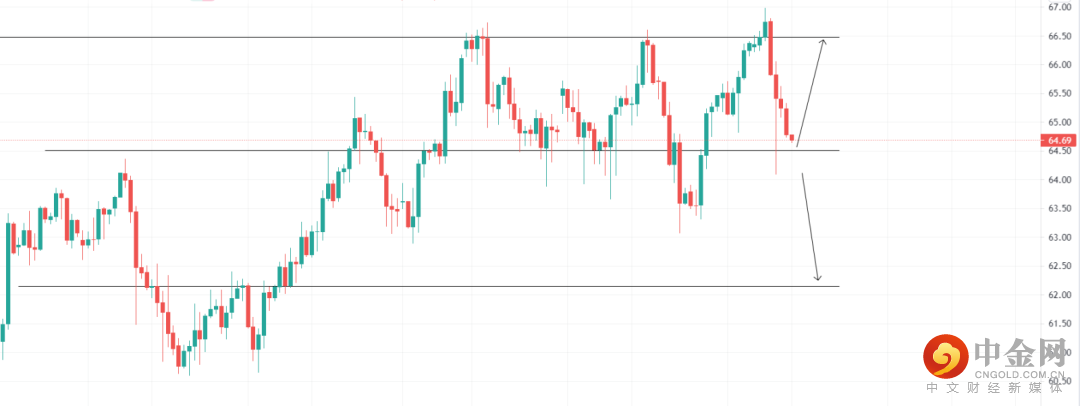Click the 65.00 price axis label
The image size is (1080, 406).
pos(1060,122)
